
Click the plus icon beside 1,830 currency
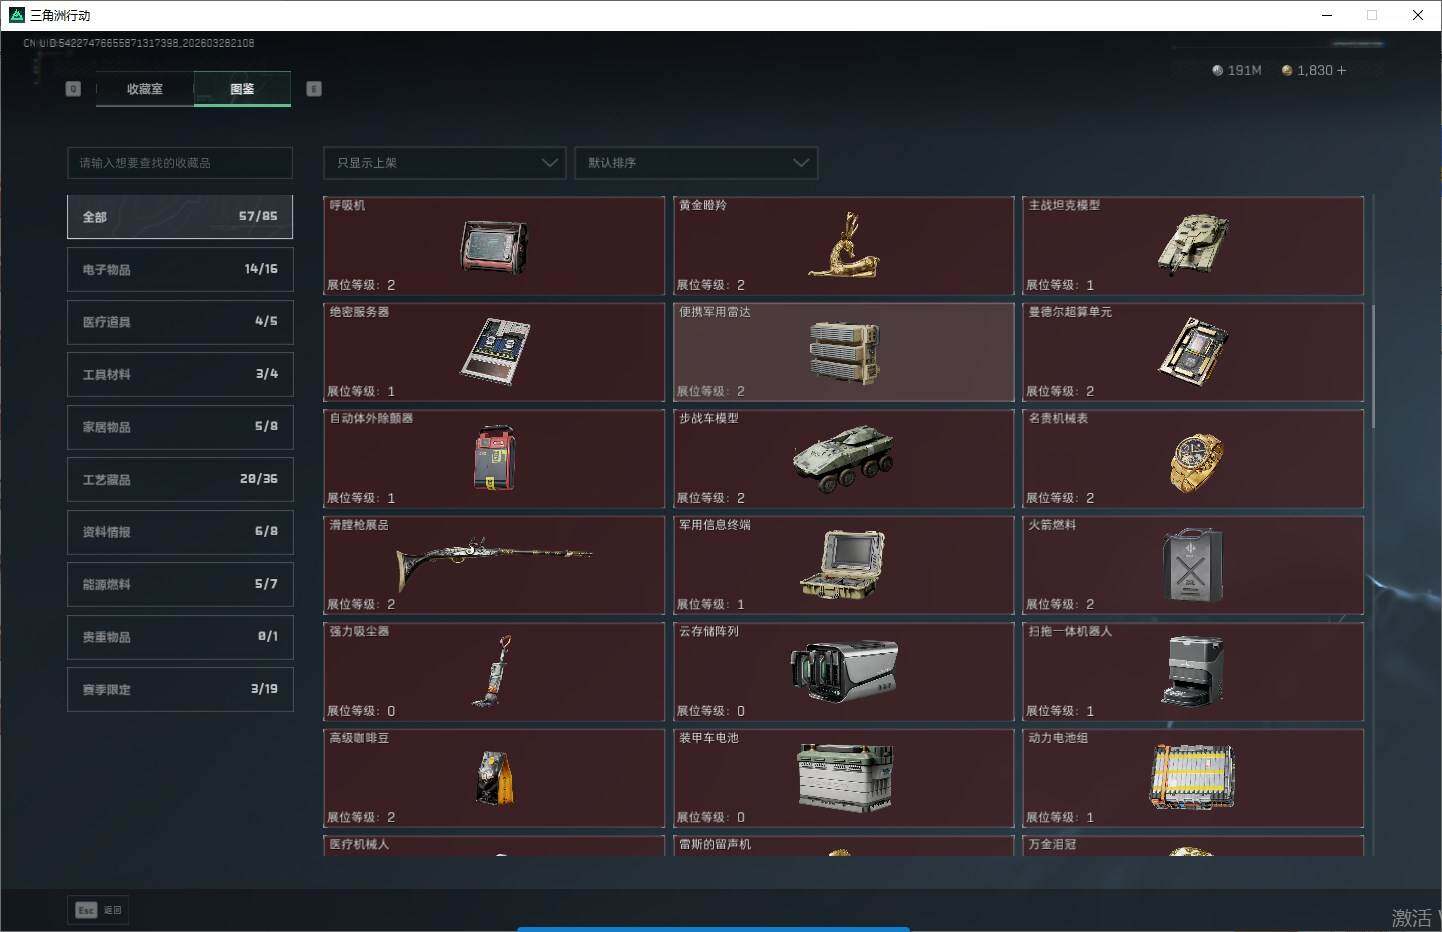[x=1342, y=71]
